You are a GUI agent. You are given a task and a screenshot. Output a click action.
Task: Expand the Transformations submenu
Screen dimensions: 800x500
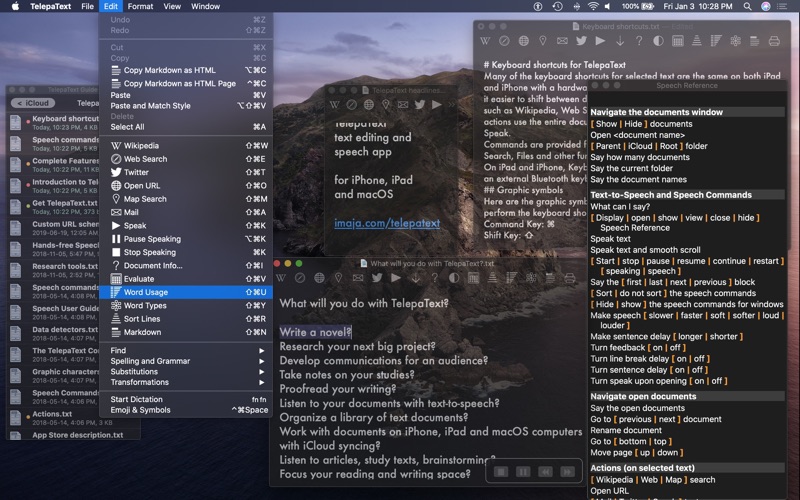(186, 382)
